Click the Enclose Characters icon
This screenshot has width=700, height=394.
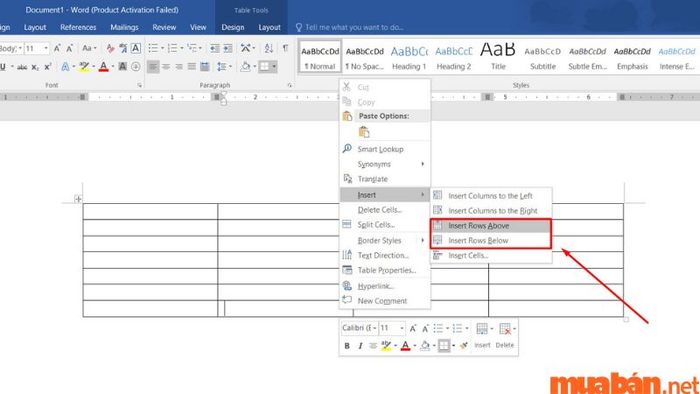136,67
